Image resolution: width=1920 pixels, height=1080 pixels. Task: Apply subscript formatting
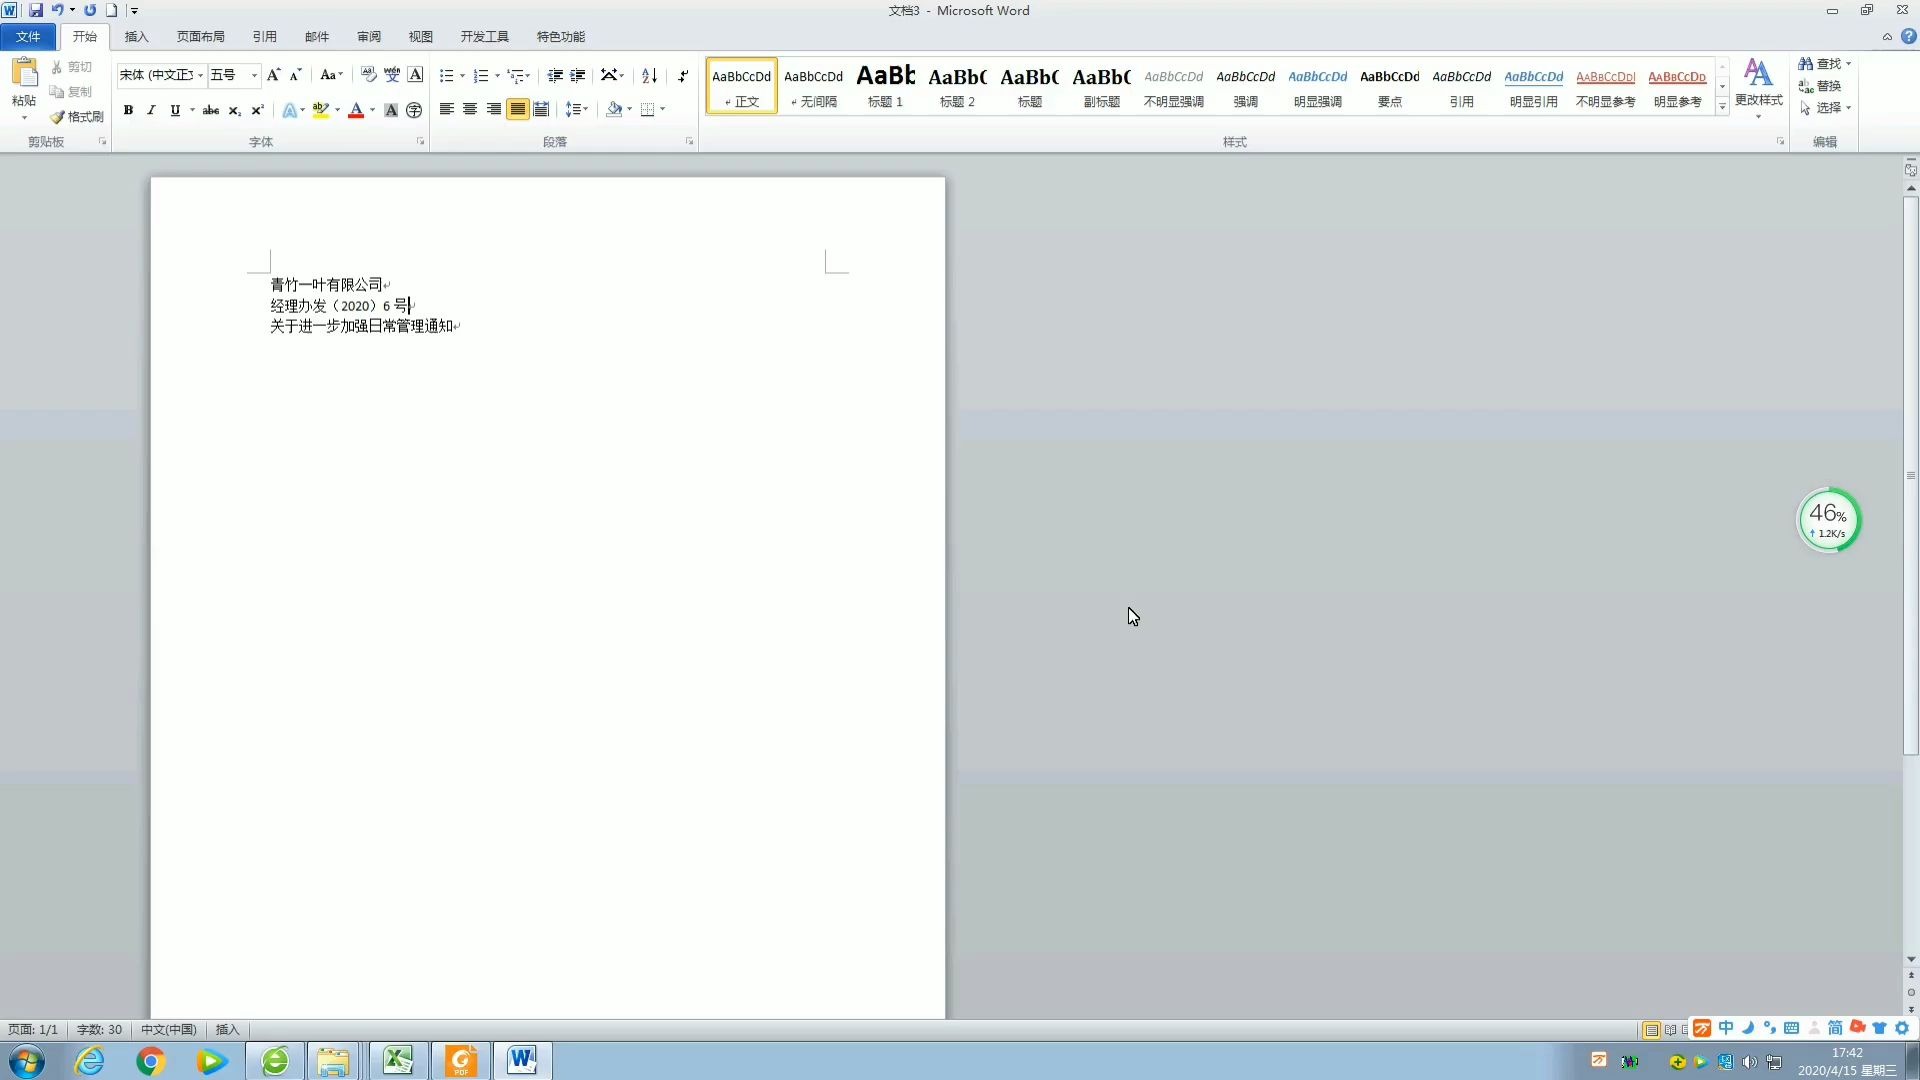click(234, 110)
